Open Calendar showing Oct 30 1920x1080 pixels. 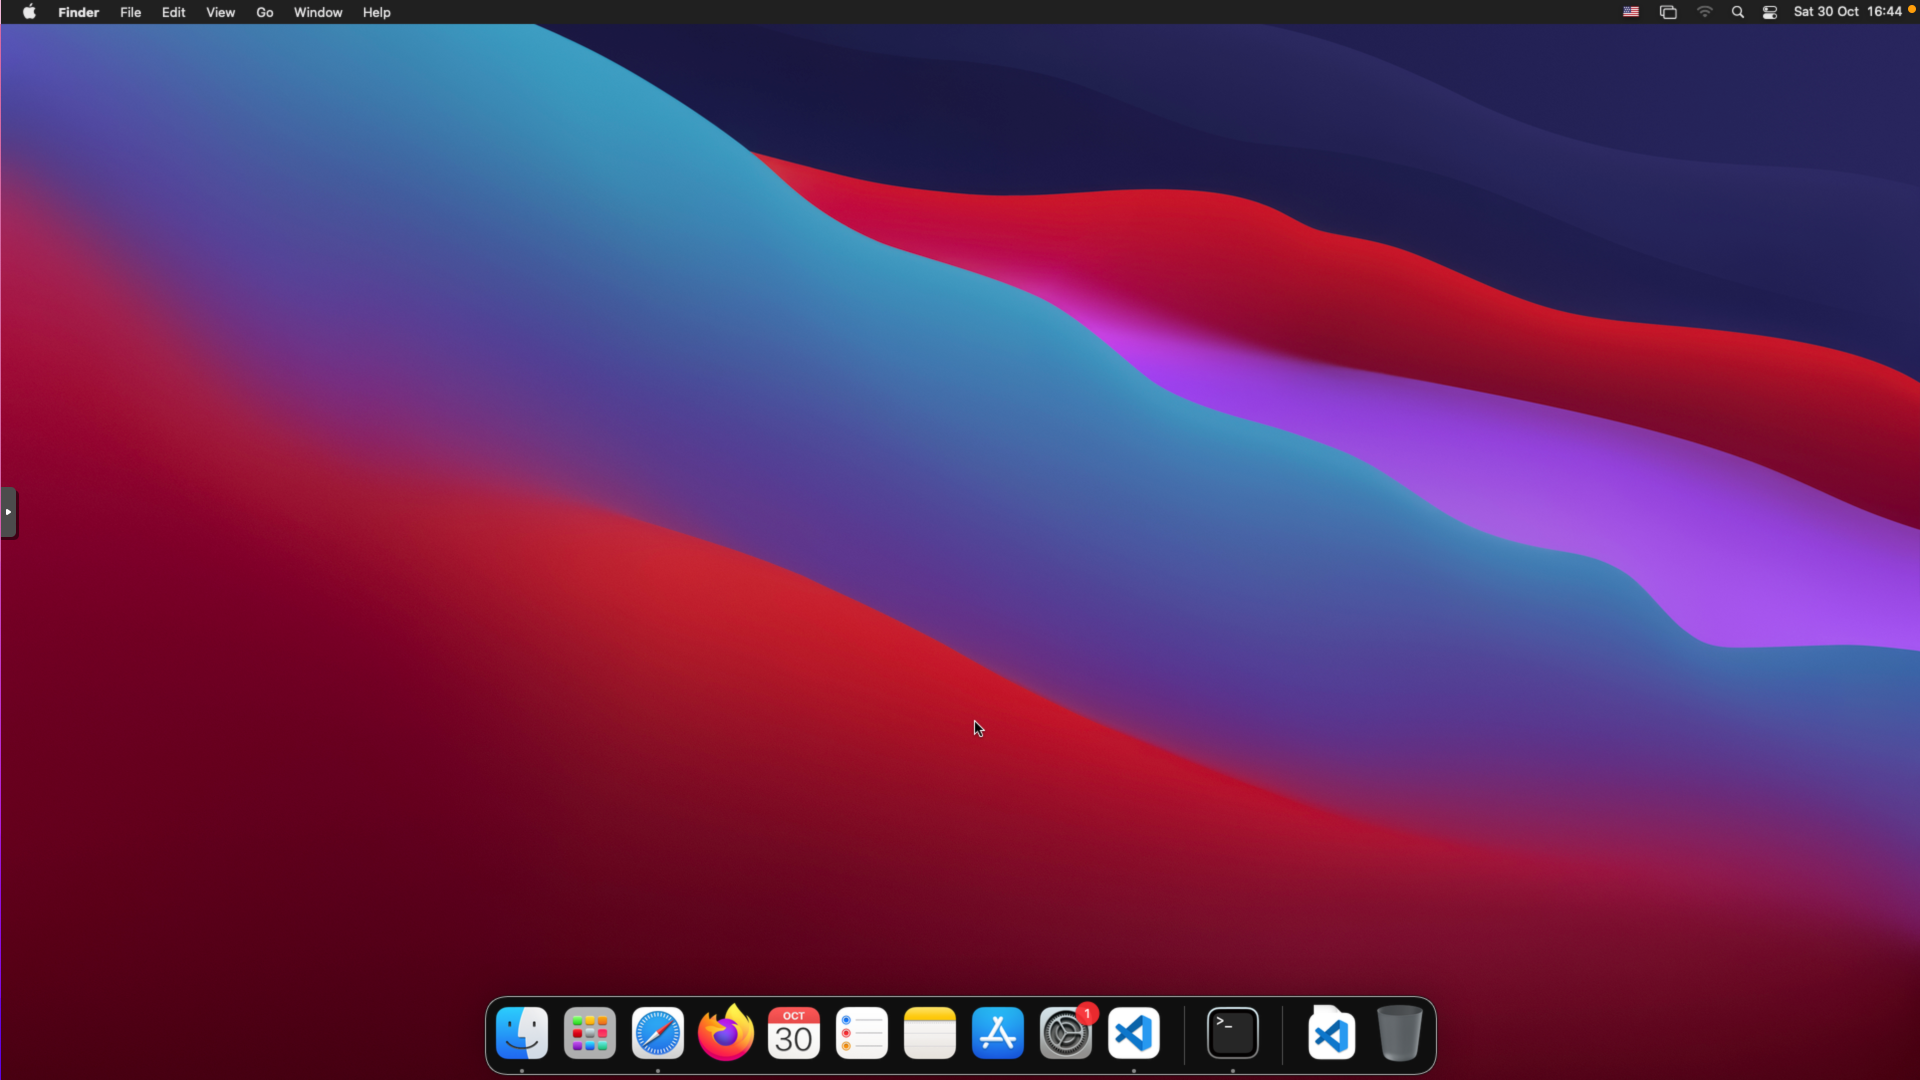point(794,1033)
